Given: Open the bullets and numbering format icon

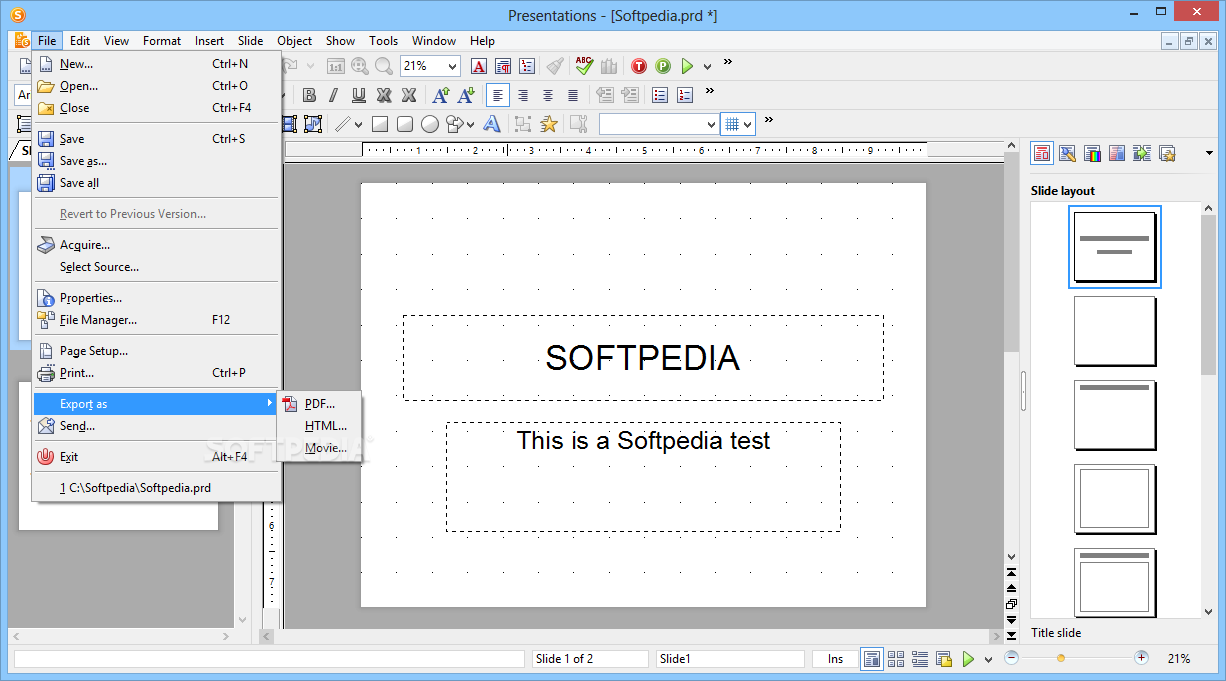Looking at the screenshot, I should coord(527,66).
